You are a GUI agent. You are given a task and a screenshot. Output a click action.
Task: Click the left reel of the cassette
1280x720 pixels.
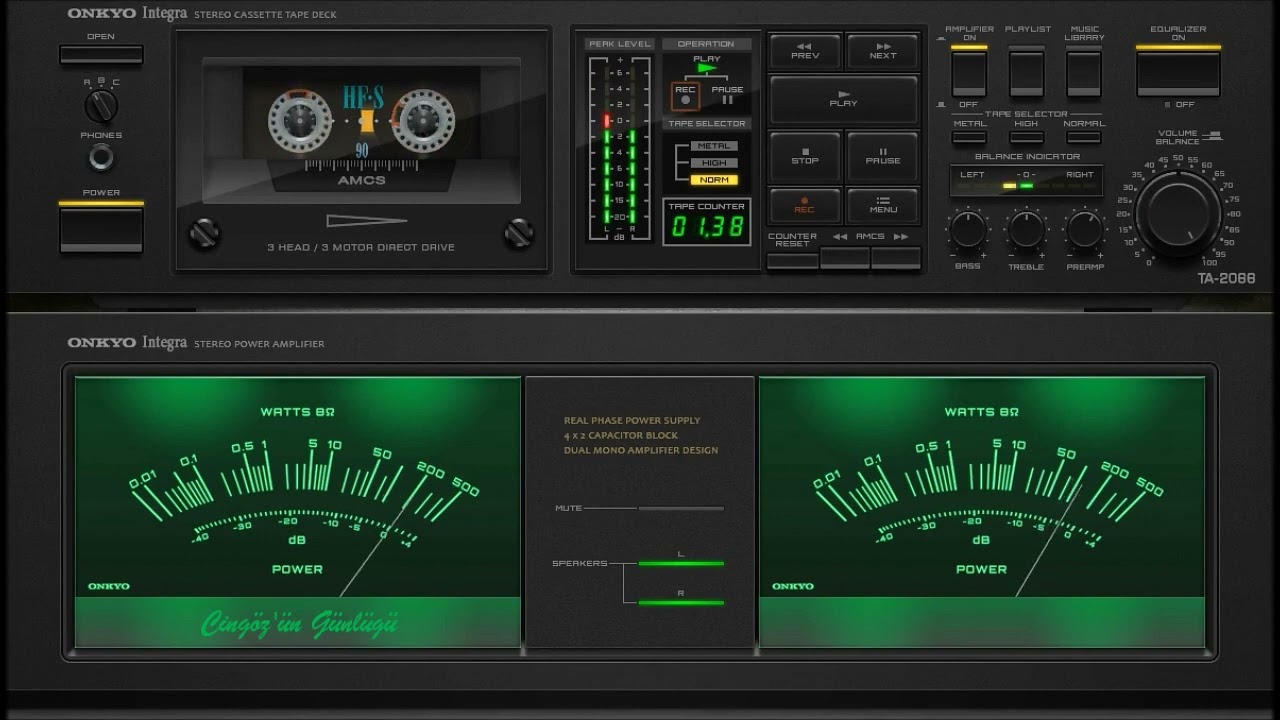point(300,119)
